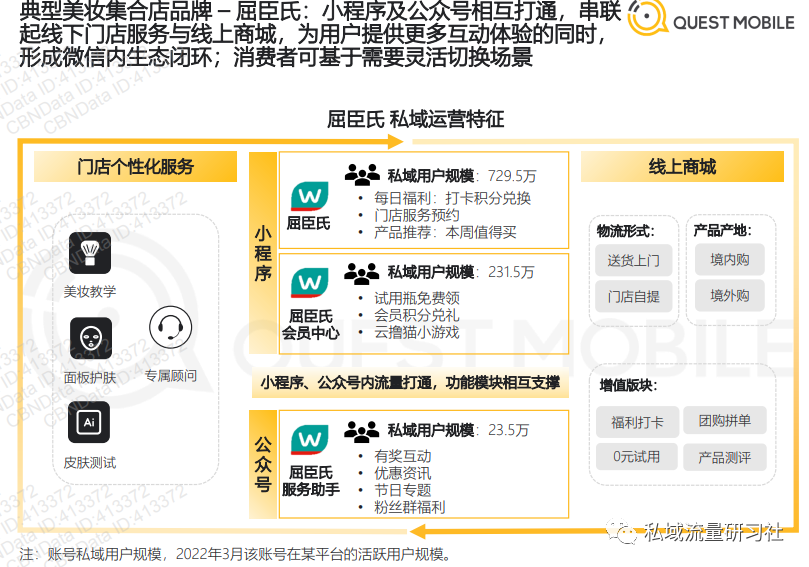Viewport: 809px width, 567px height.
Task: Click the label 产品产地:
Action: [x=722, y=230]
